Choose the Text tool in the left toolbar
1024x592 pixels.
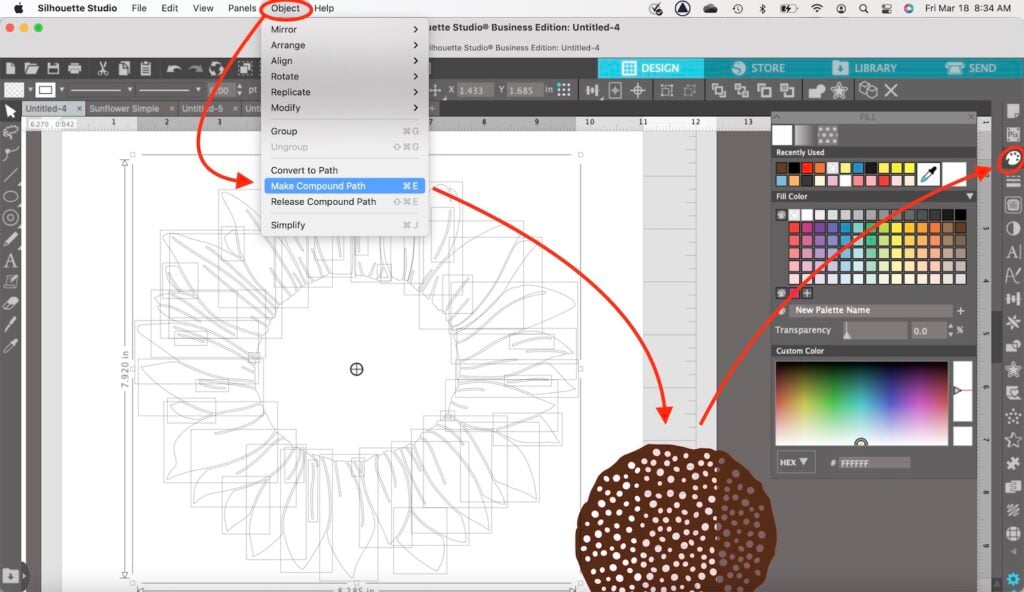[10, 261]
